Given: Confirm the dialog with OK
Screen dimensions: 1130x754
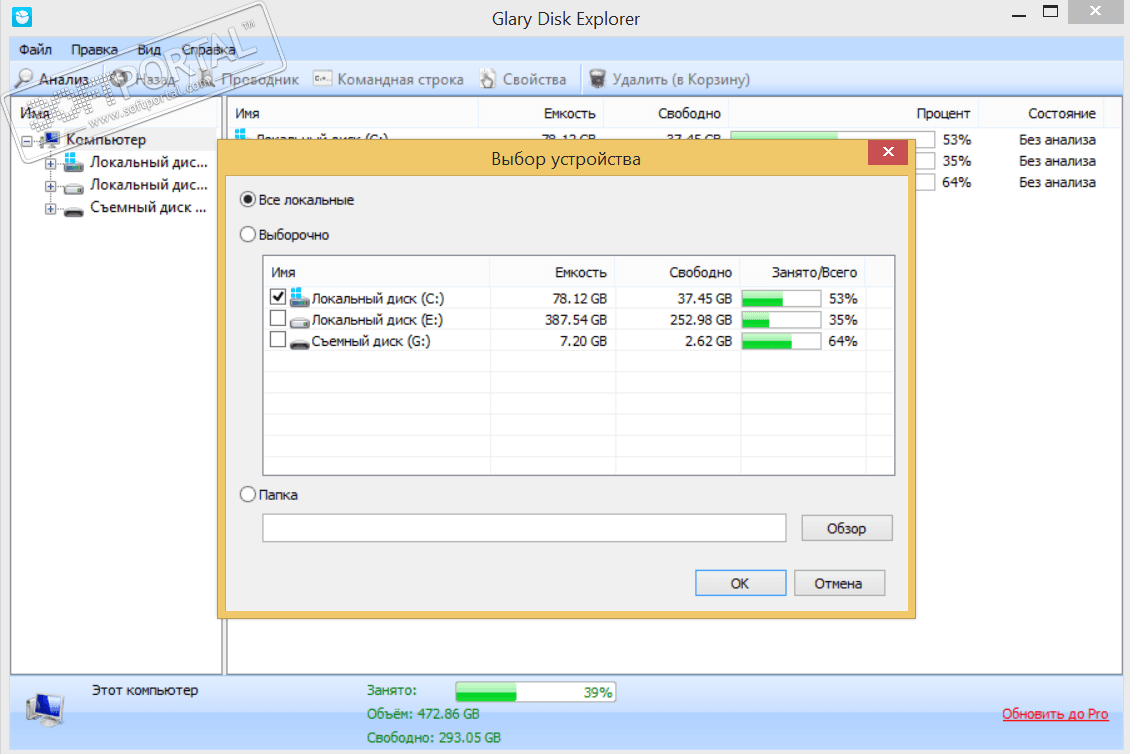Looking at the screenshot, I should click(x=740, y=583).
